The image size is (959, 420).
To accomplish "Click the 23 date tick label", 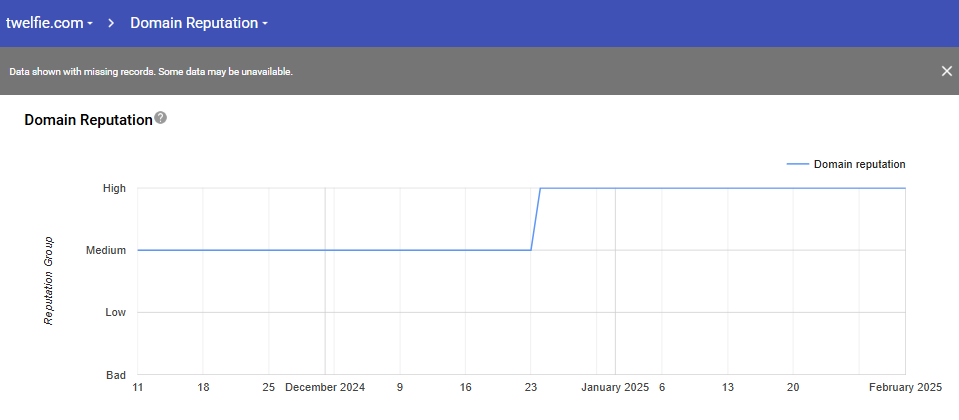I will 531,387.
